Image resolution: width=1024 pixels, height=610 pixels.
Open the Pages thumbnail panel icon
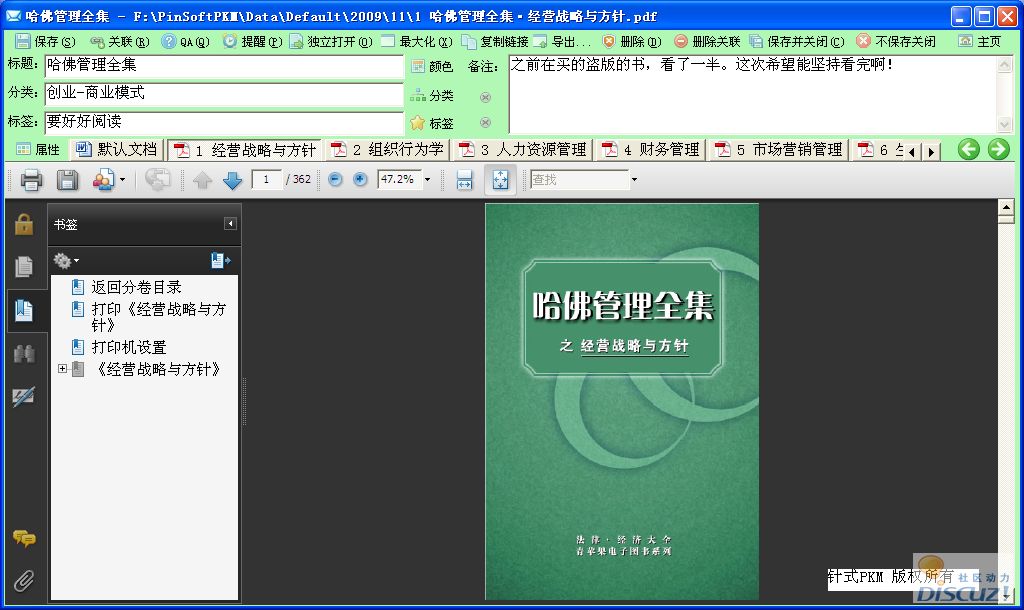pyautogui.click(x=23, y=267)
